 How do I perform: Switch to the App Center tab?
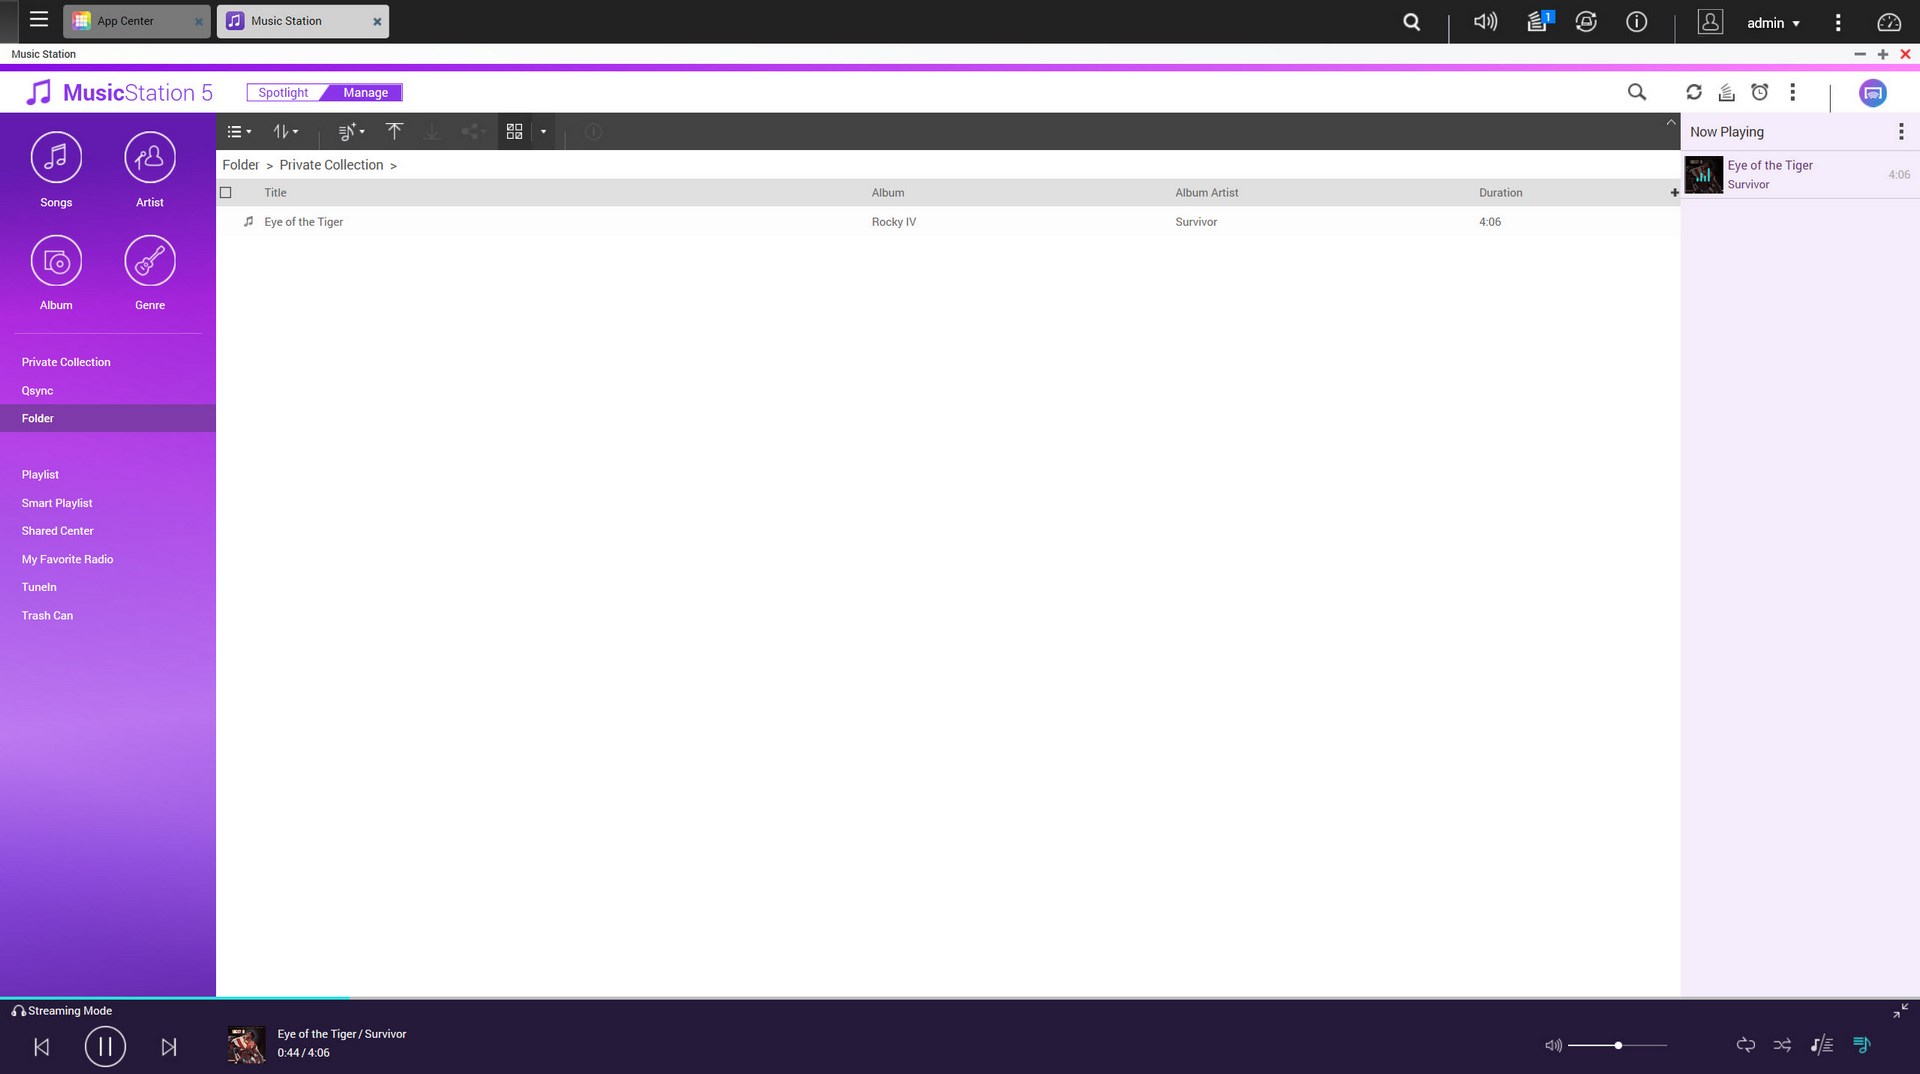136,21
